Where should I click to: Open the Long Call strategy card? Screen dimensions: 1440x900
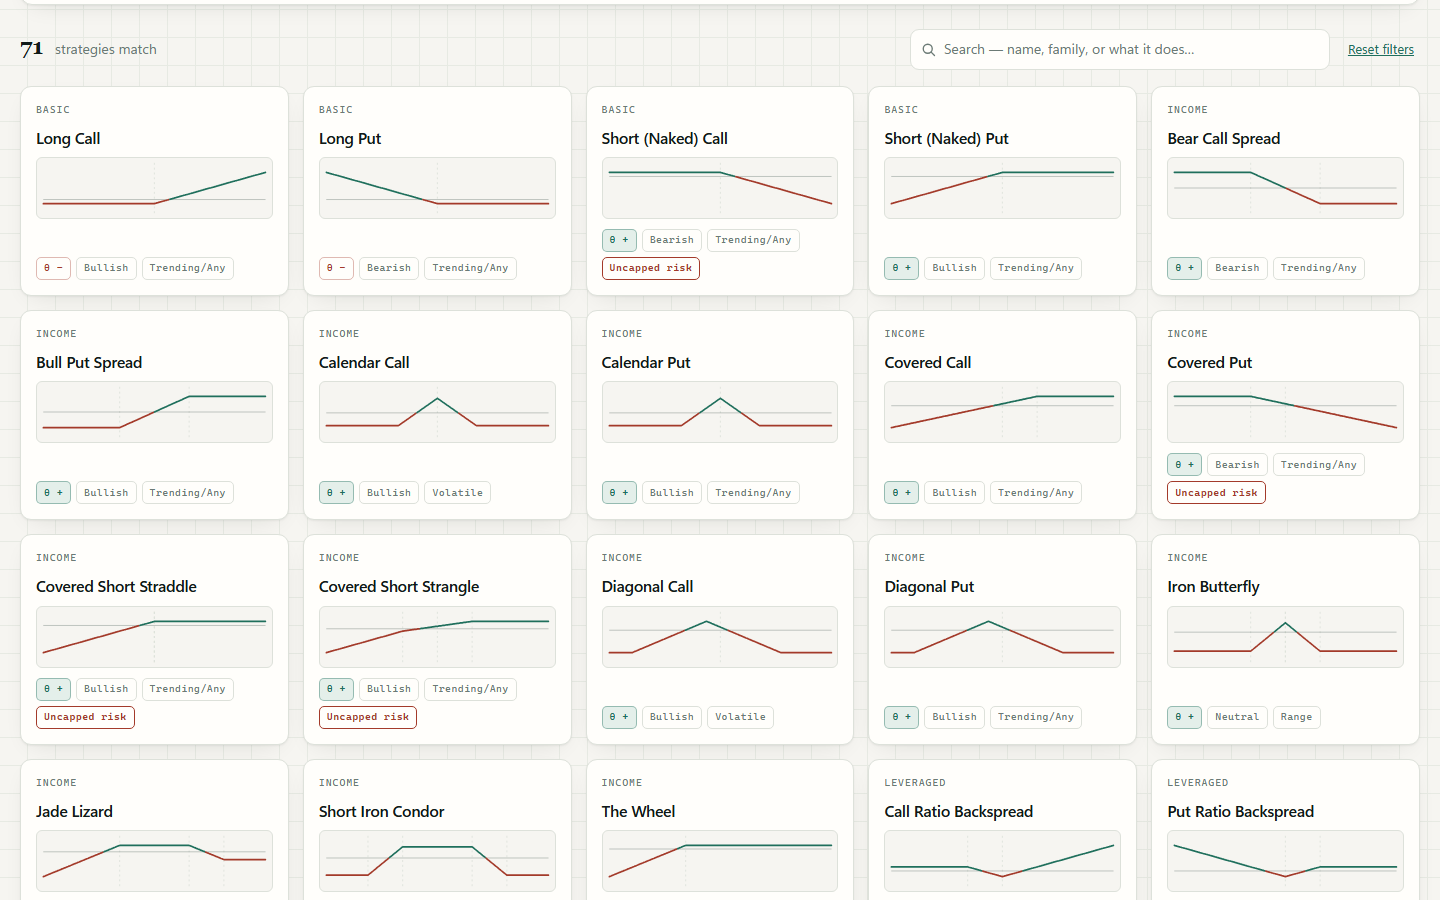click(x=154, y=191)
